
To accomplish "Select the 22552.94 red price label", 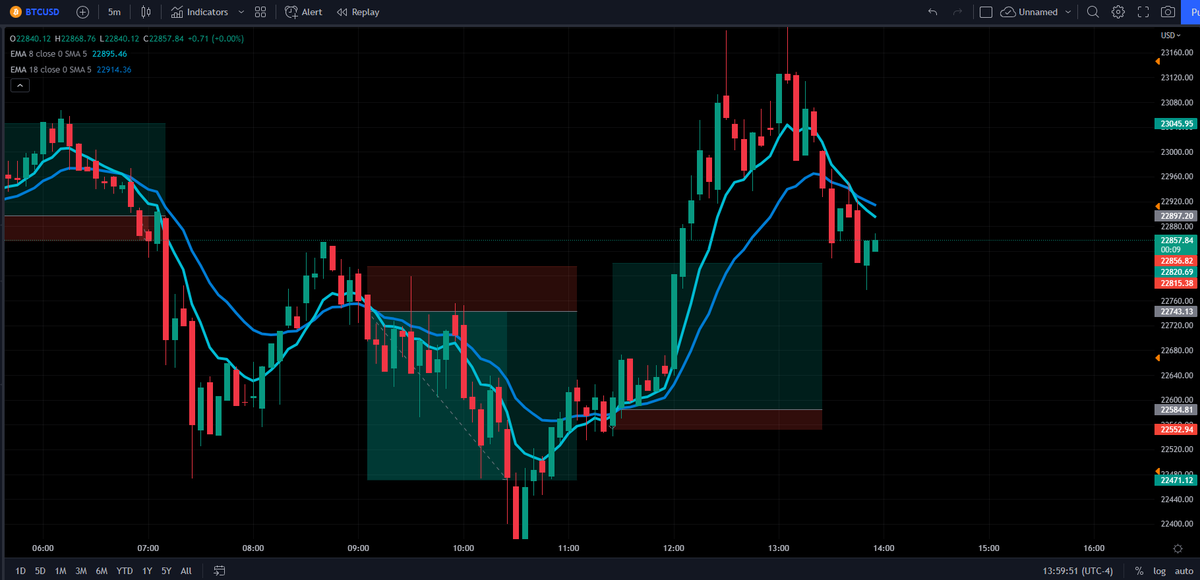I will pos(1176,429).
